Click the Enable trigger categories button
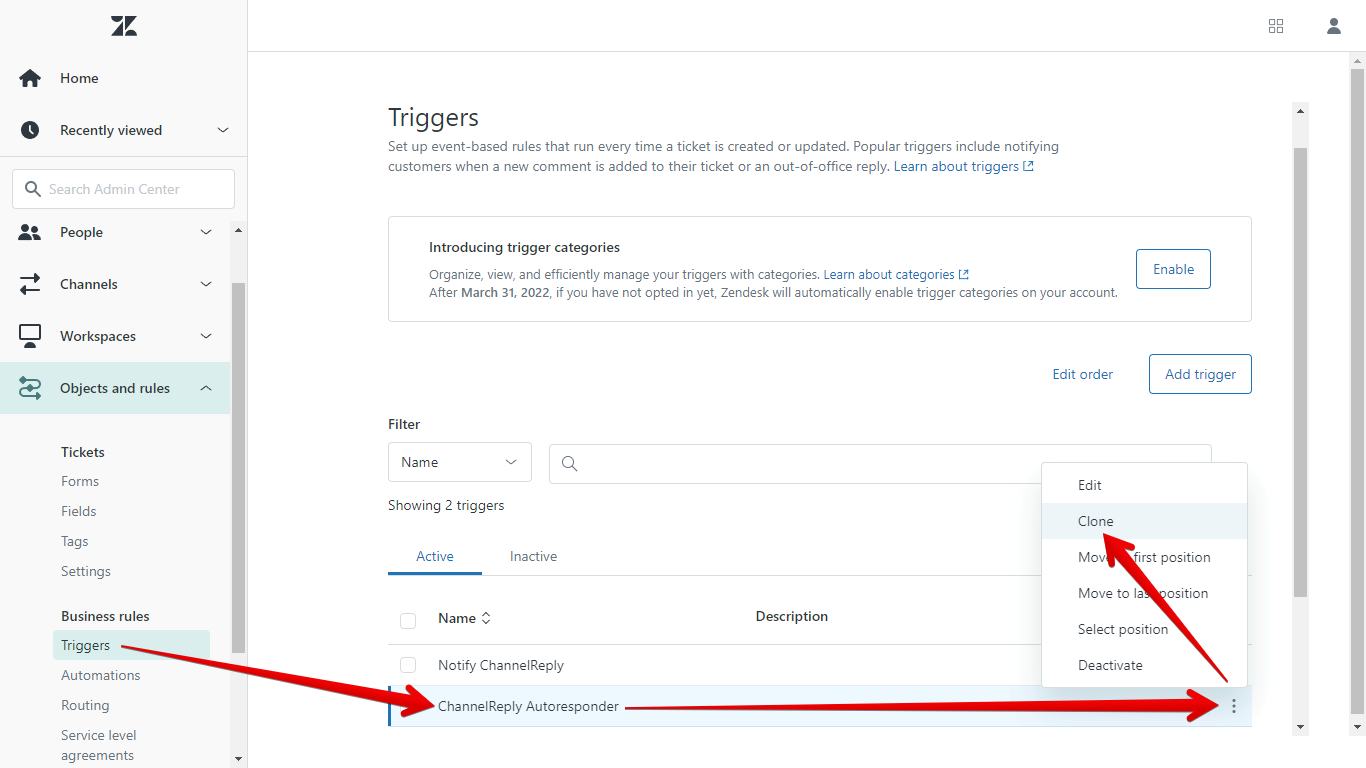 coord(1173,269)
